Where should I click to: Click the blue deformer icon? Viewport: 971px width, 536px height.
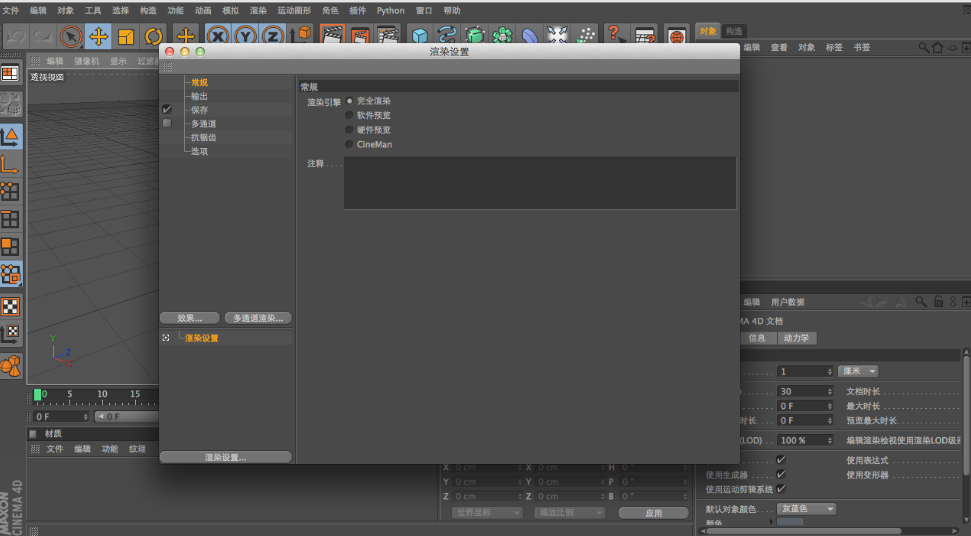[x=529, y=35]
